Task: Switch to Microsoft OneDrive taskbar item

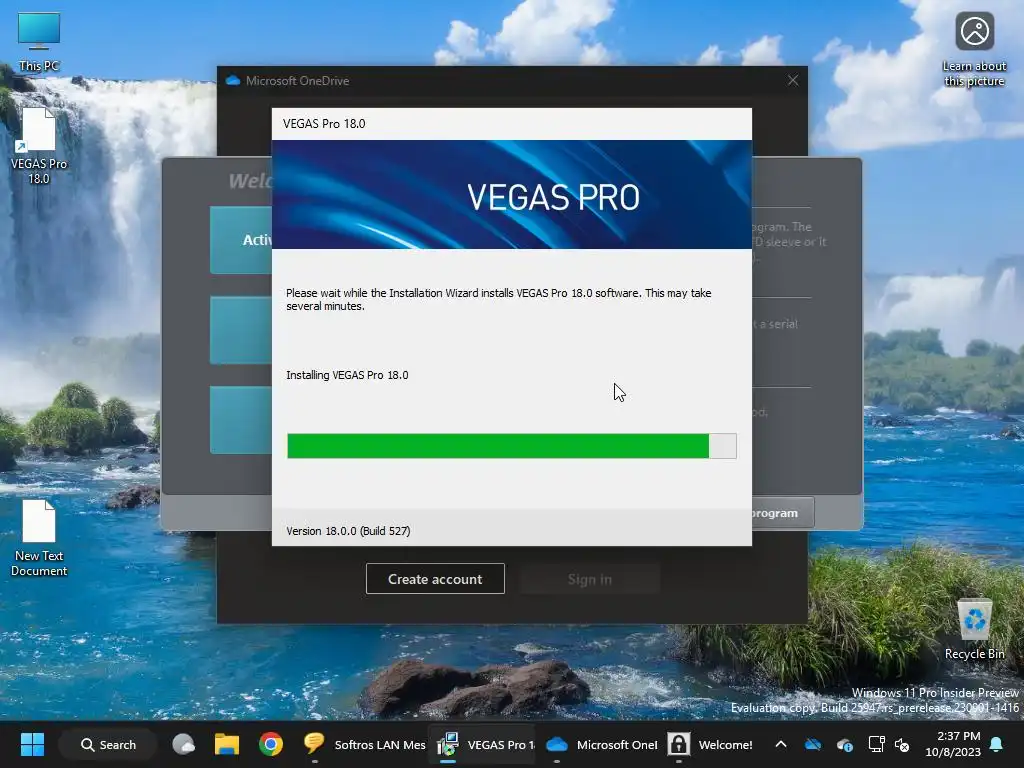Action: tap(601, 744)
